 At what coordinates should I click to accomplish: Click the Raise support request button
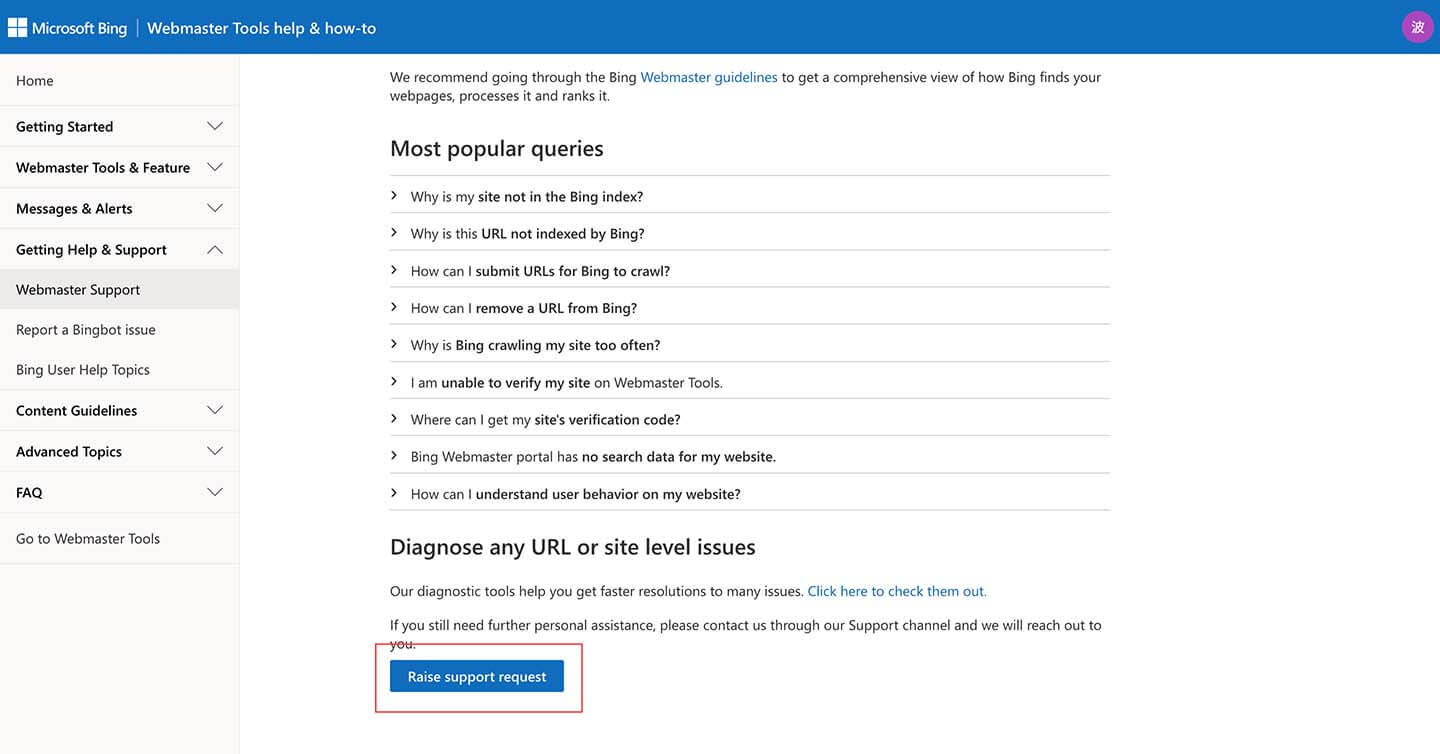click(477, 677)
